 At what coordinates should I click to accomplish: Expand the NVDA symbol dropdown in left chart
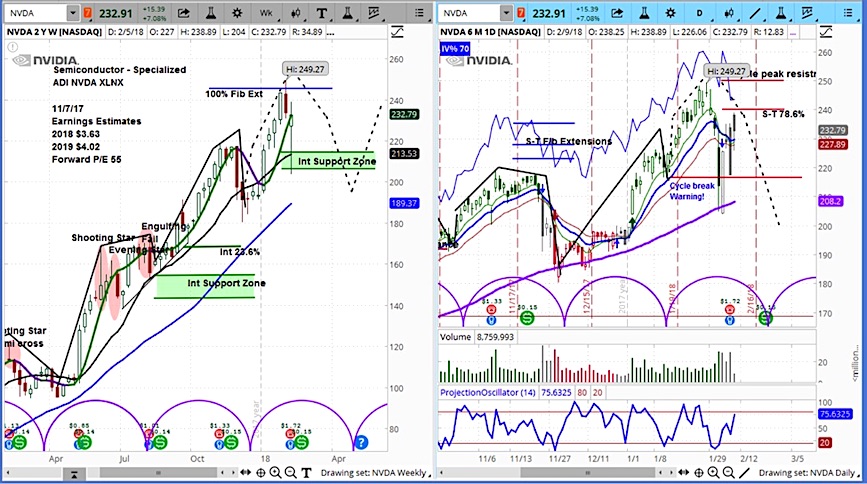[73, 13]
